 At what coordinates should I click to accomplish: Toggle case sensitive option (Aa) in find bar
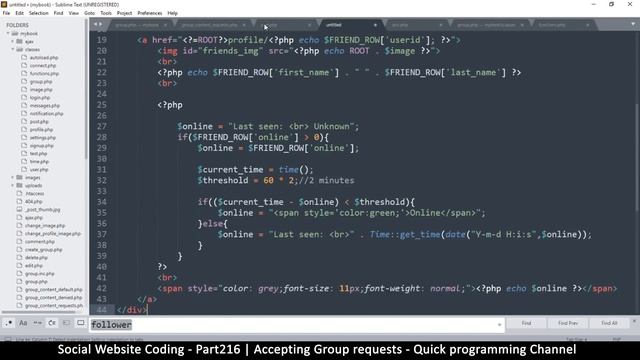tap(23, 323)
